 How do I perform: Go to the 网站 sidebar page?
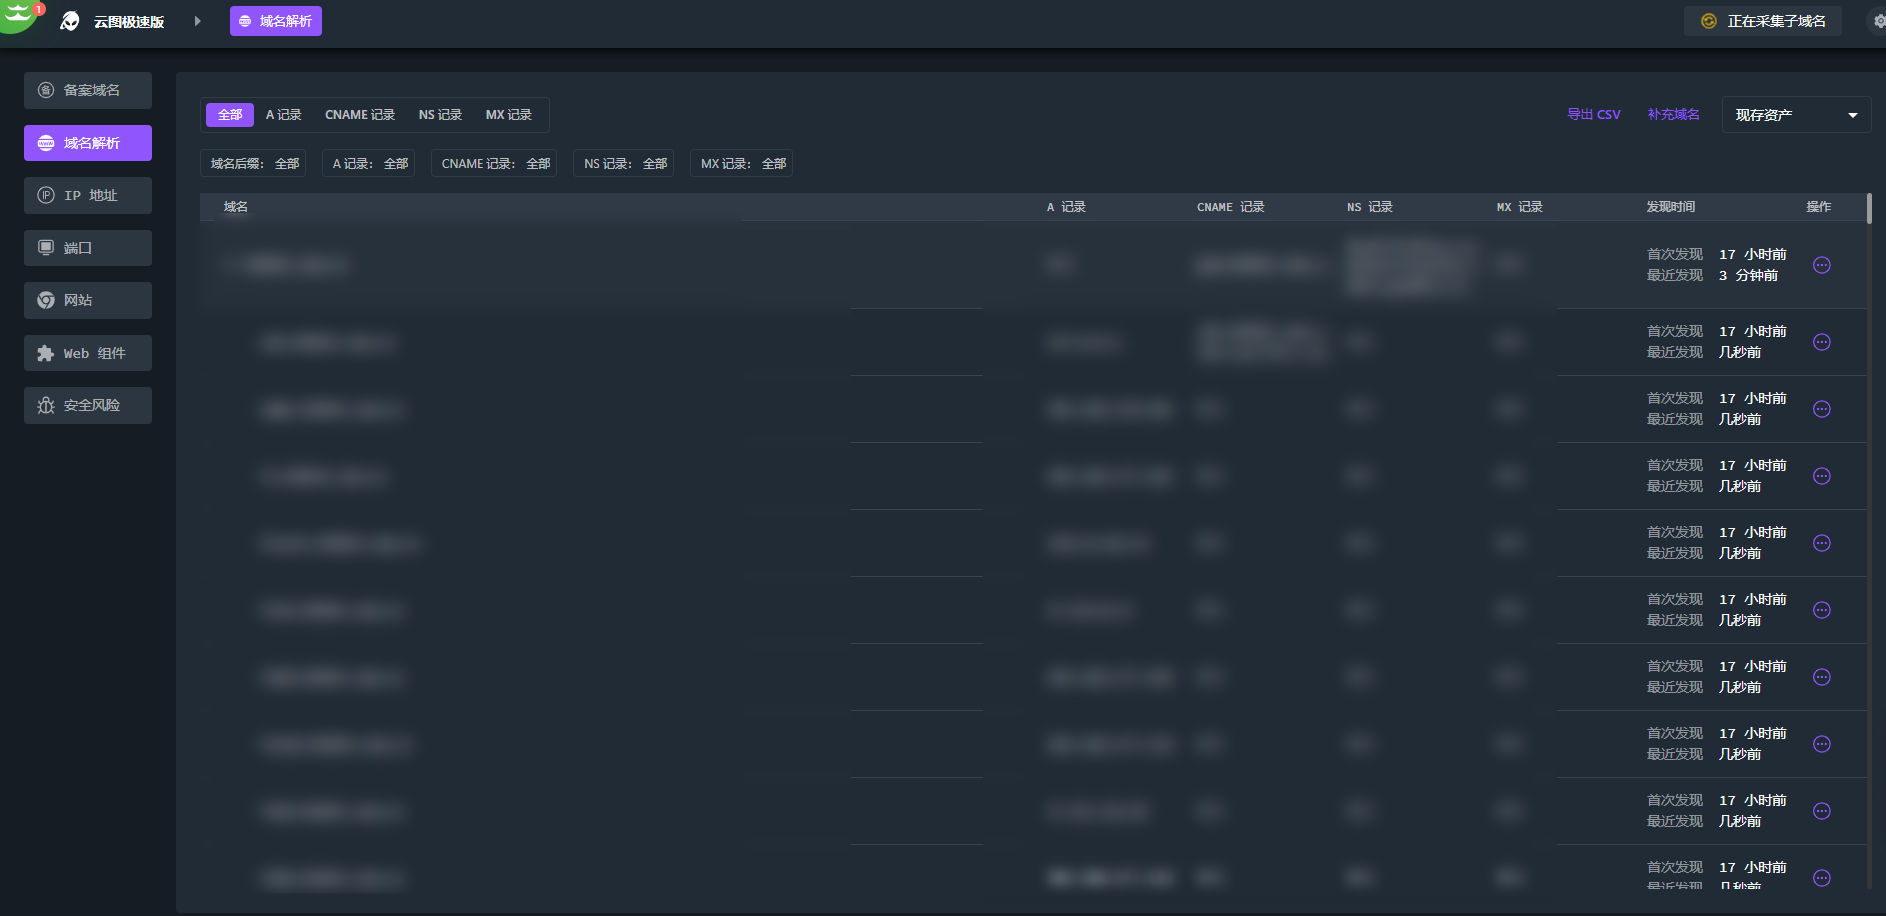(x=88, y=300)
